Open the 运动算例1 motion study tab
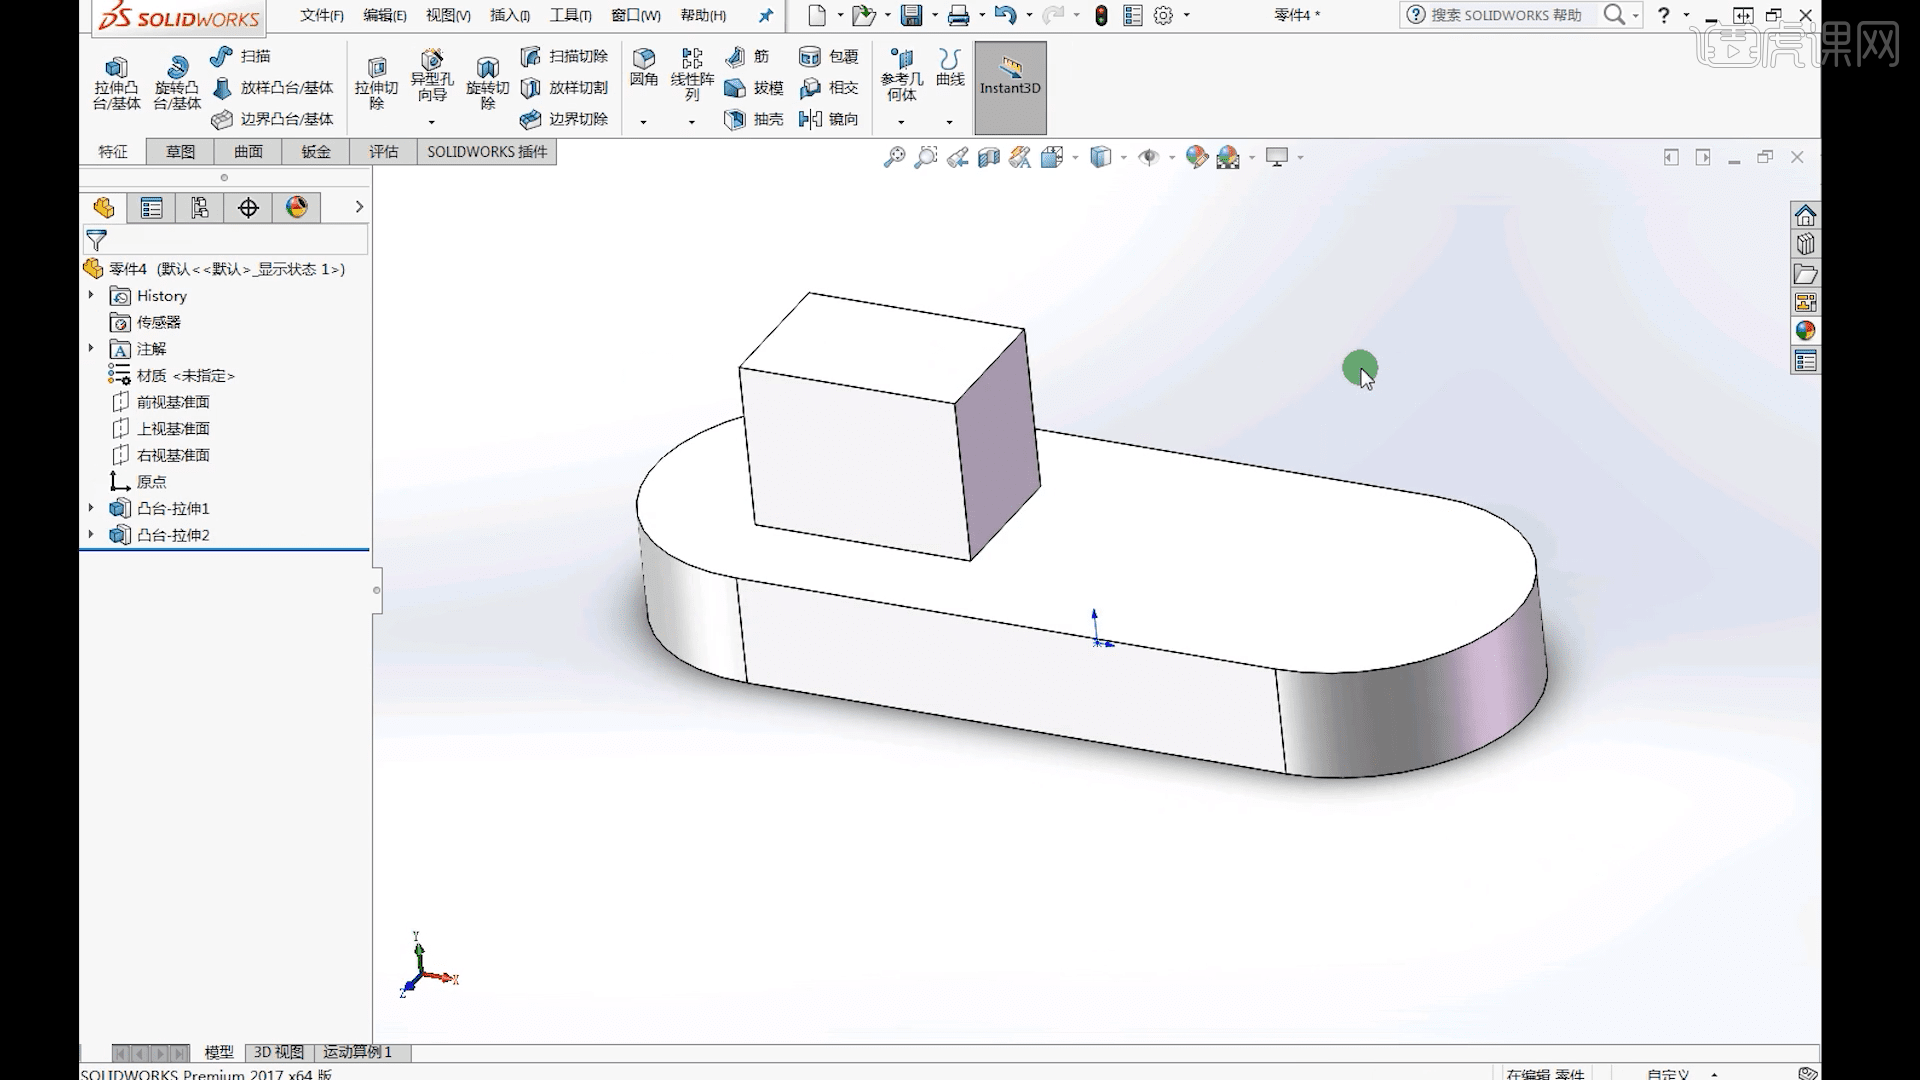The image size is (1920, 1080). (x=357, y=1052)
